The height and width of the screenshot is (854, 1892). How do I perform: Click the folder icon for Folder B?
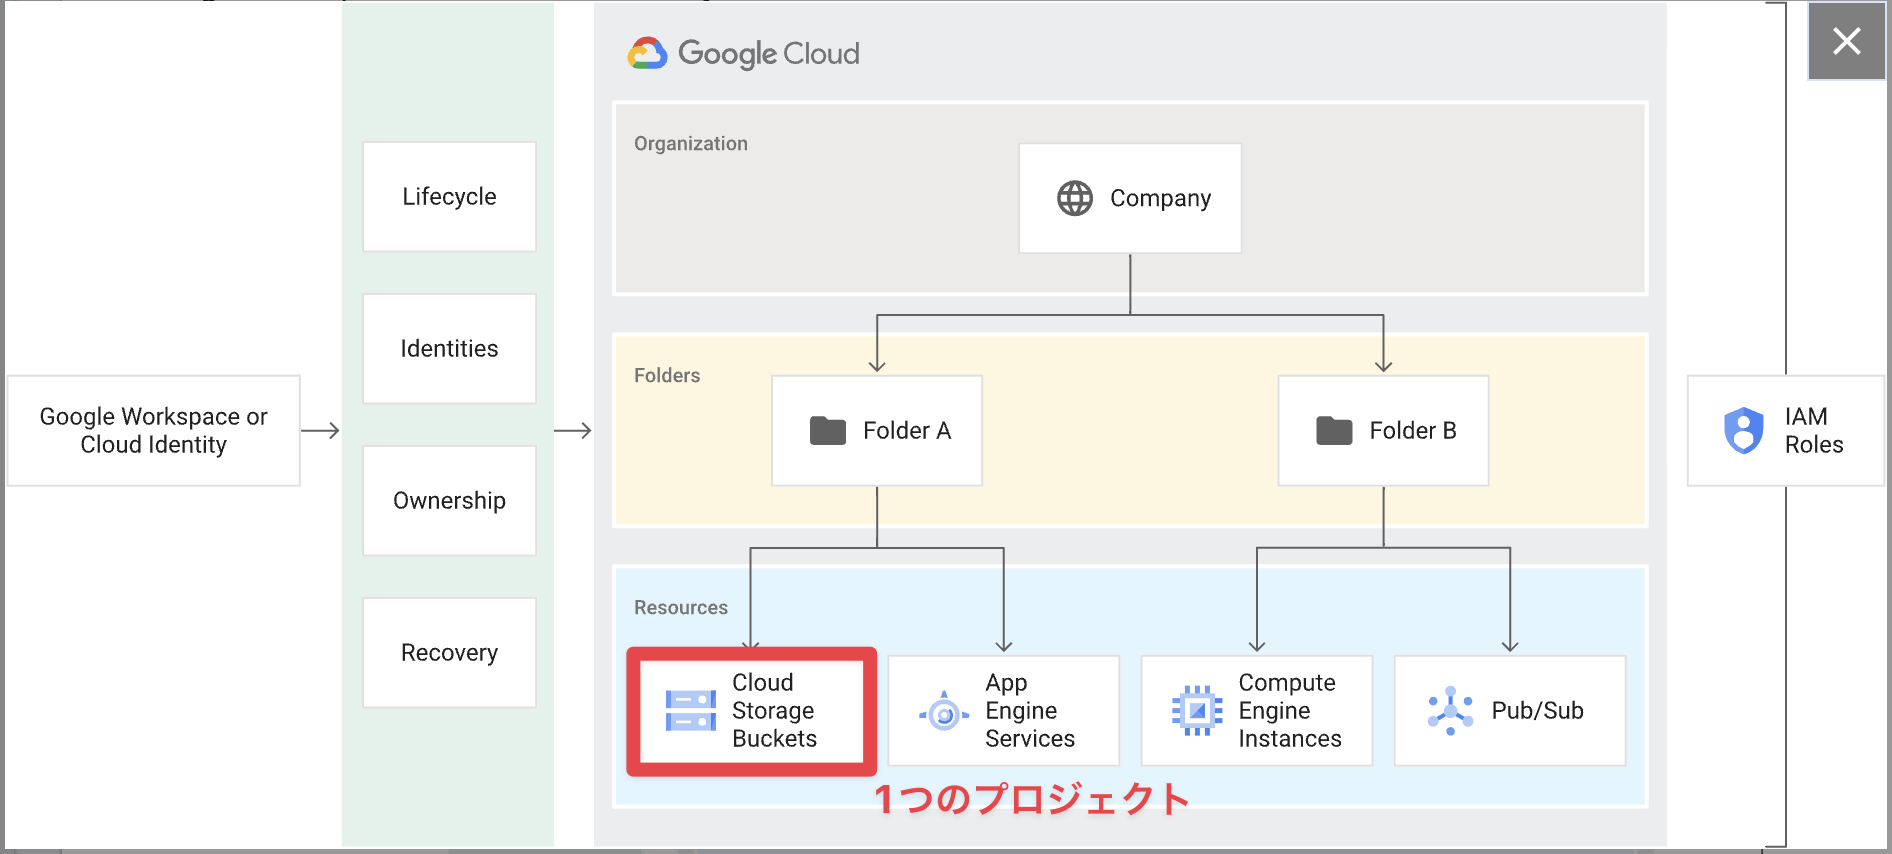(1334, 431)
